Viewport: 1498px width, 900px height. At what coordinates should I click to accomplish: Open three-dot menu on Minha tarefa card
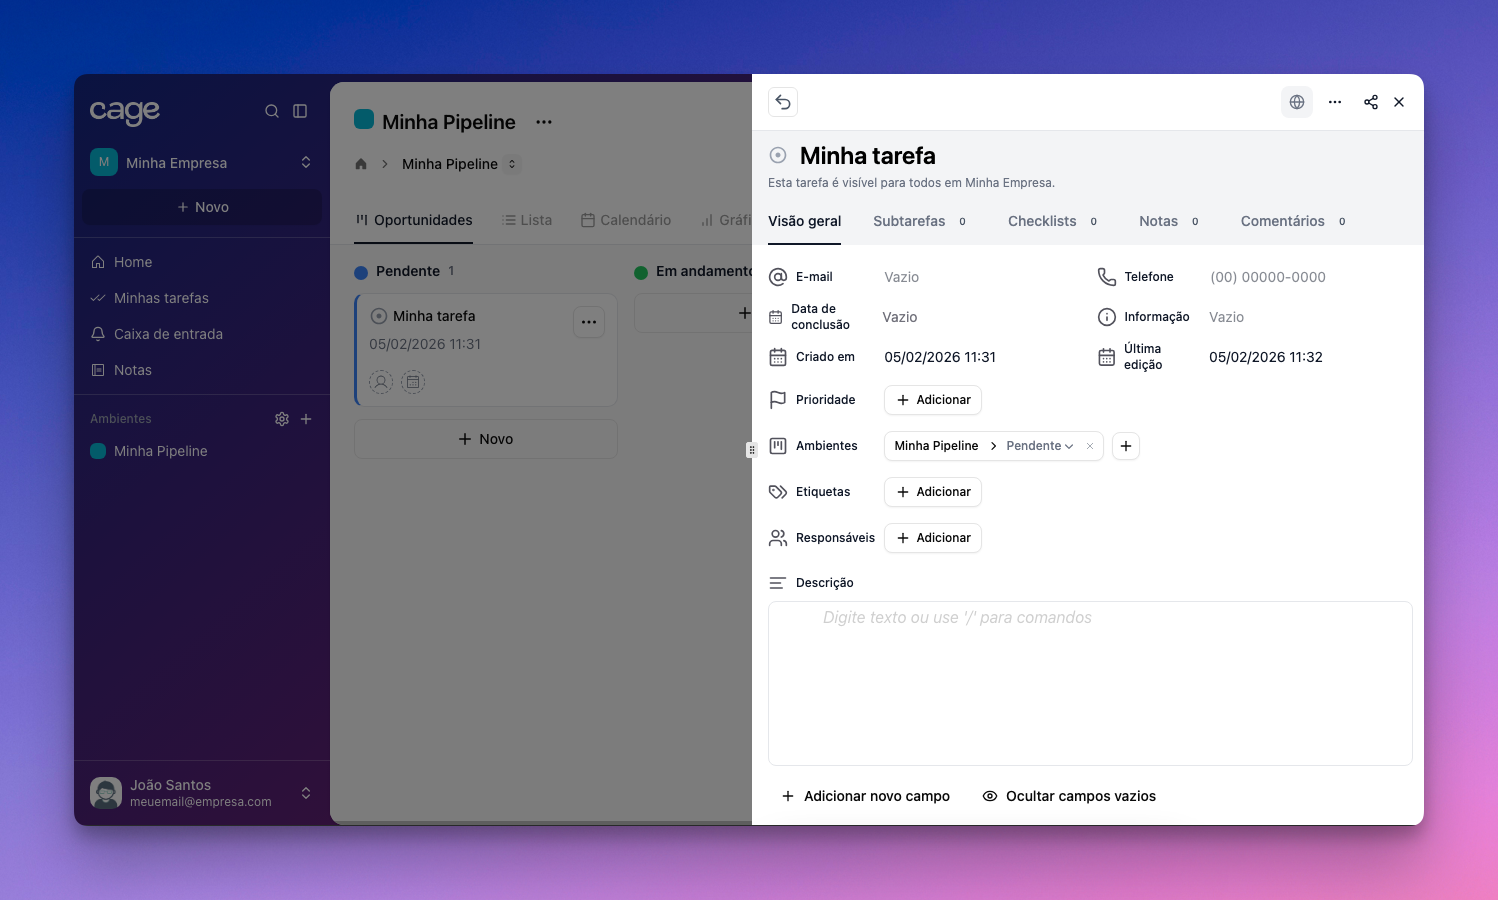point(589,322)
